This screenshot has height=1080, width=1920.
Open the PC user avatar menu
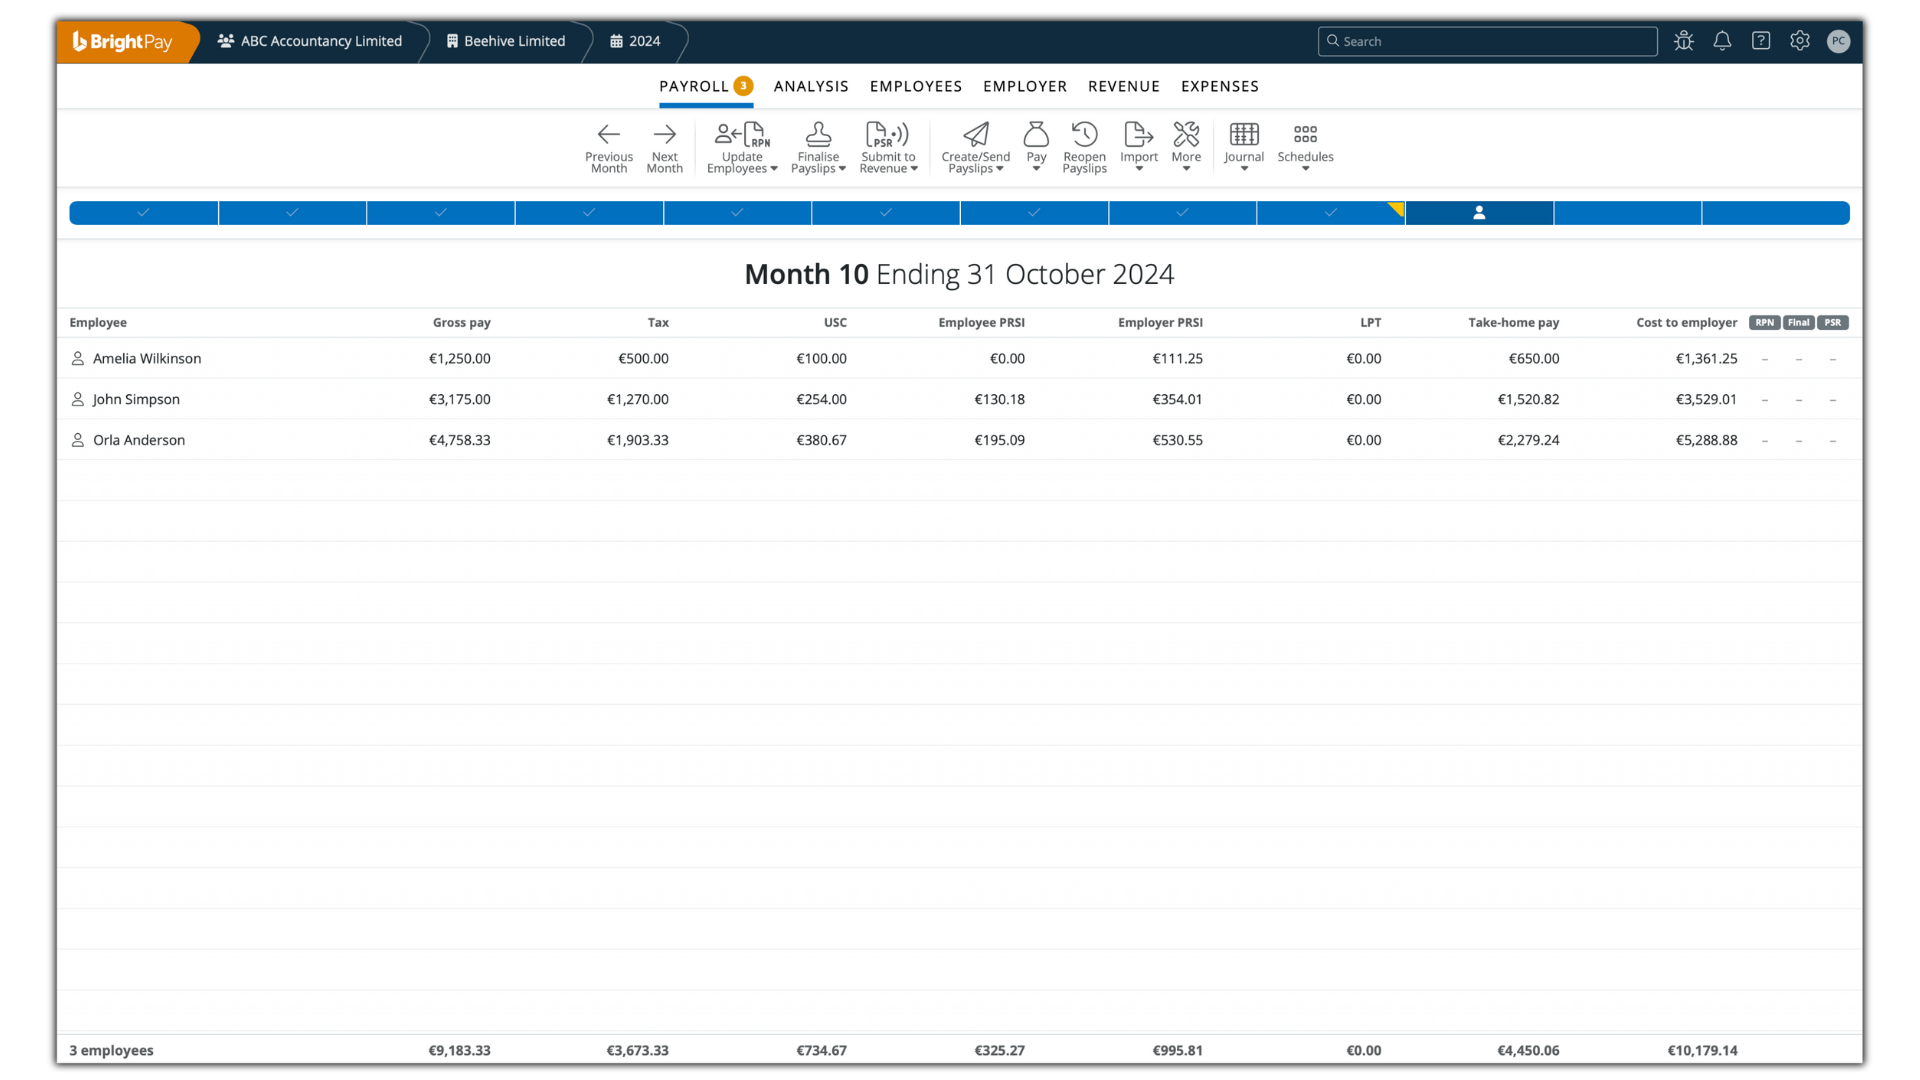(1838, 41)
